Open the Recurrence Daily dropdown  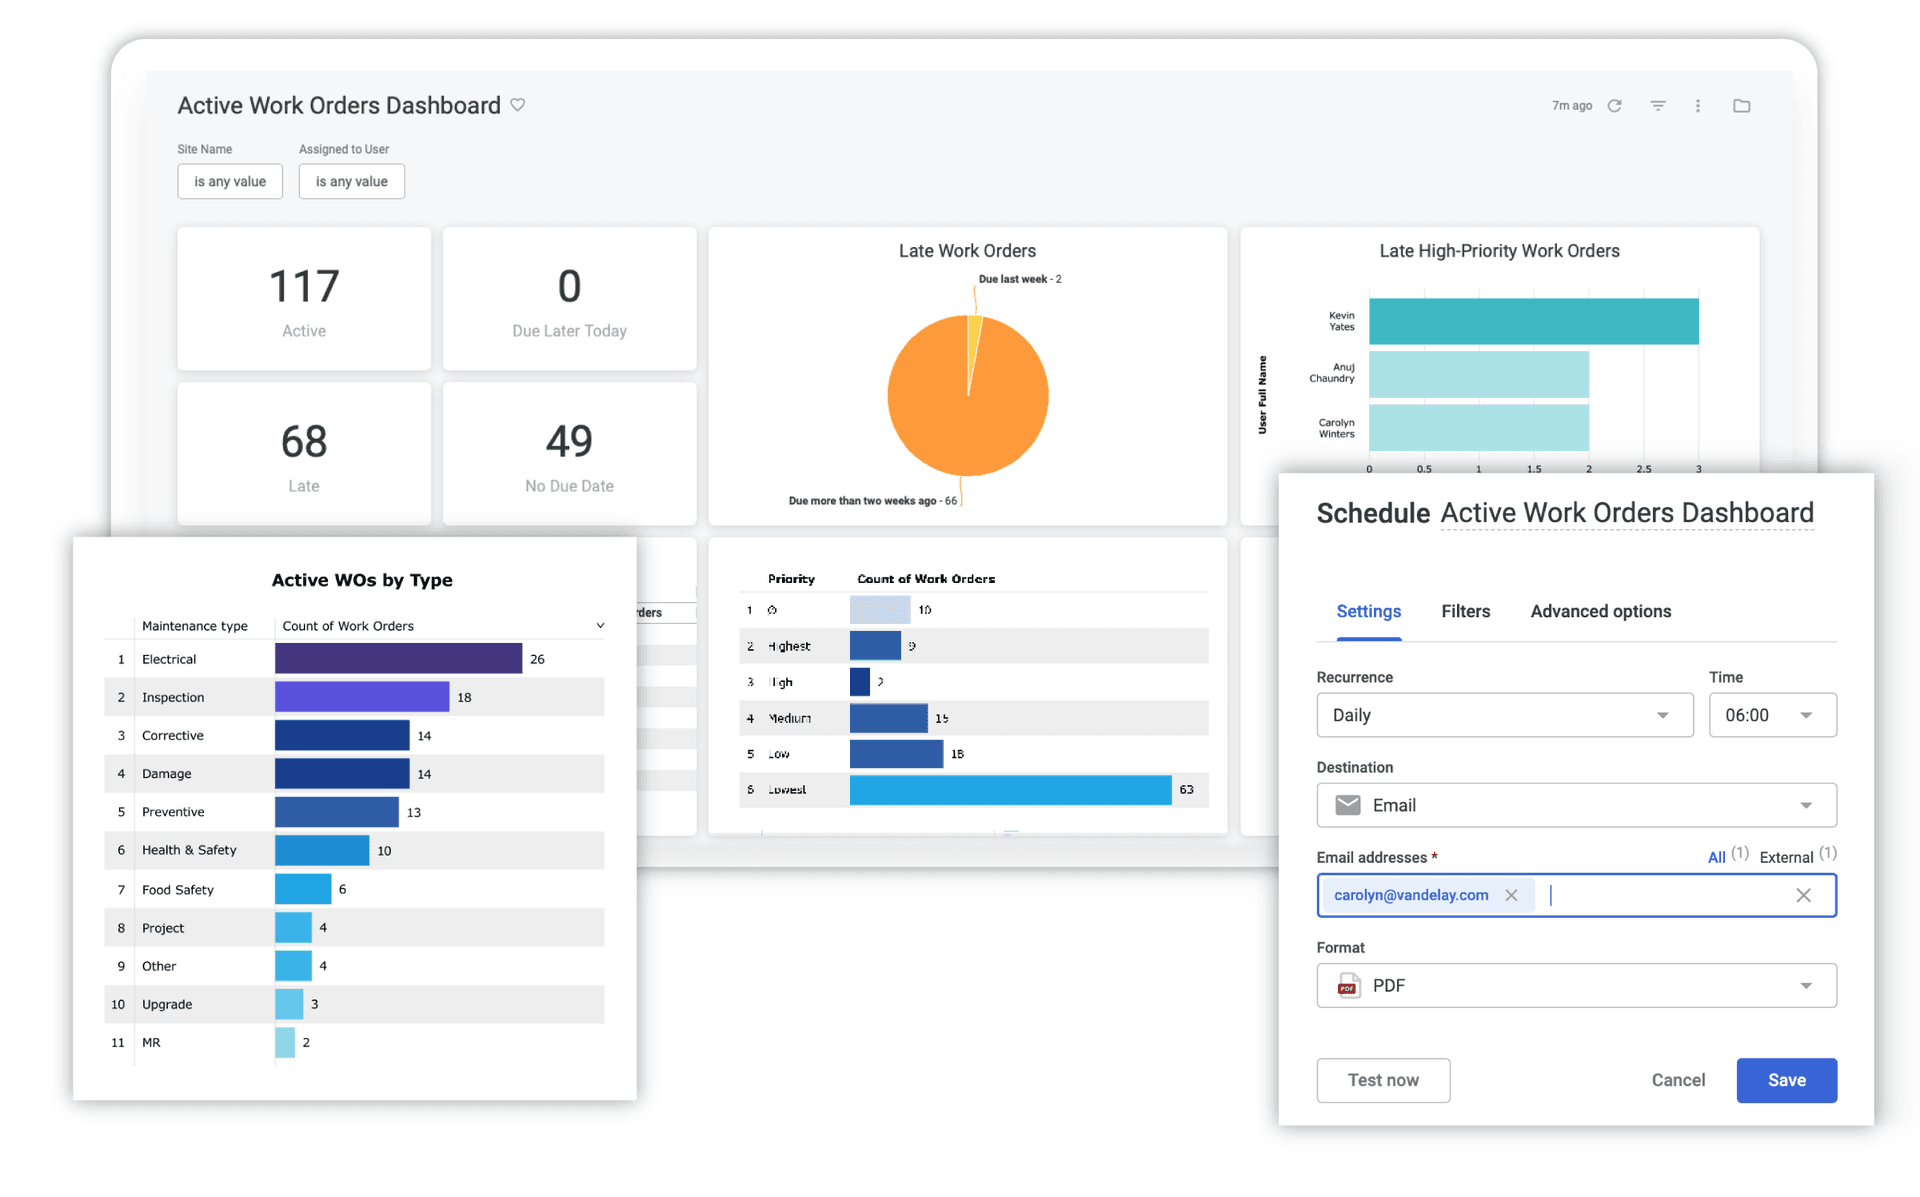click(x=1504, y=715)
